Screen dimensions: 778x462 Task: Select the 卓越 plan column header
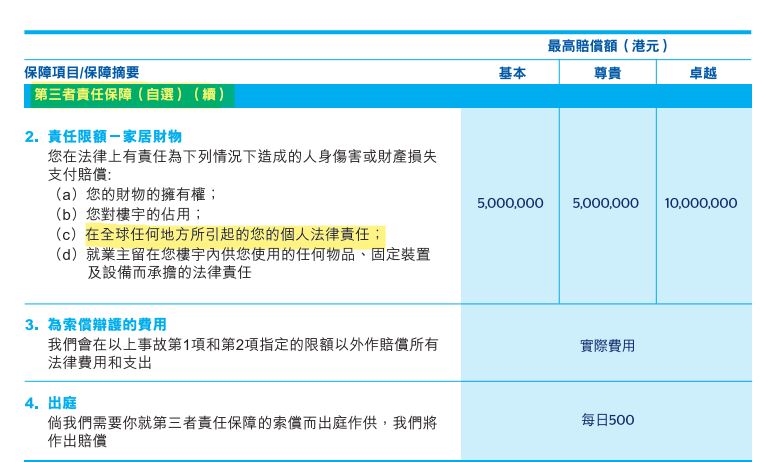coord(703,73)
